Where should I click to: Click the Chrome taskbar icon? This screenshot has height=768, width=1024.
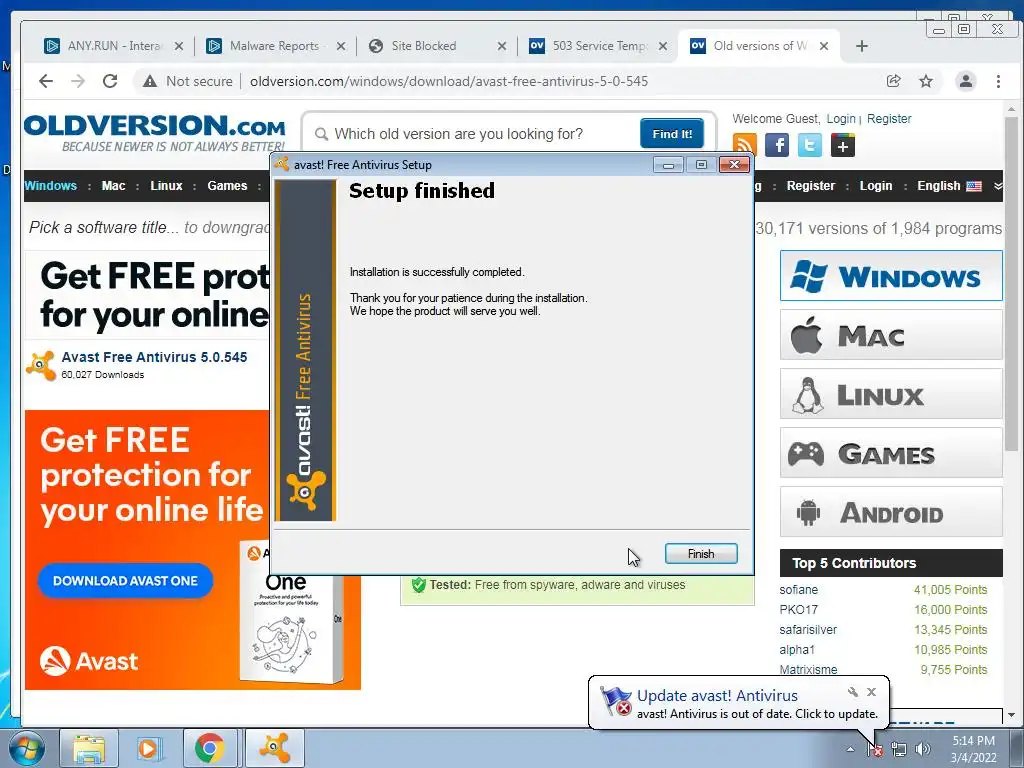[210, 748]
